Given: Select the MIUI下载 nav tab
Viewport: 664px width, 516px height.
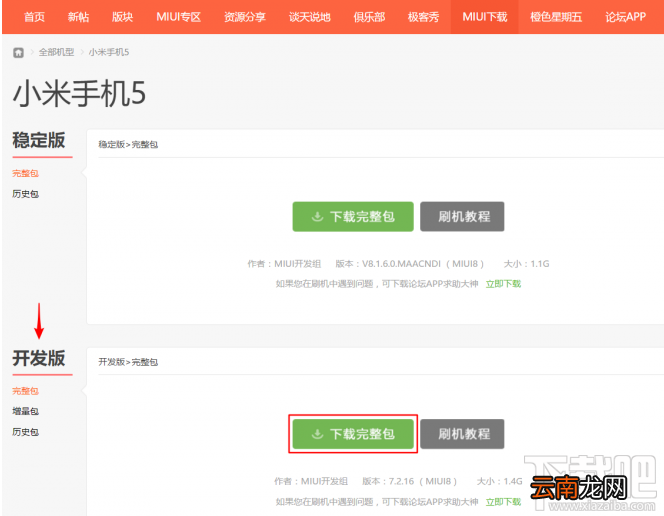Looking at the screenshot, I should [484, 17].
